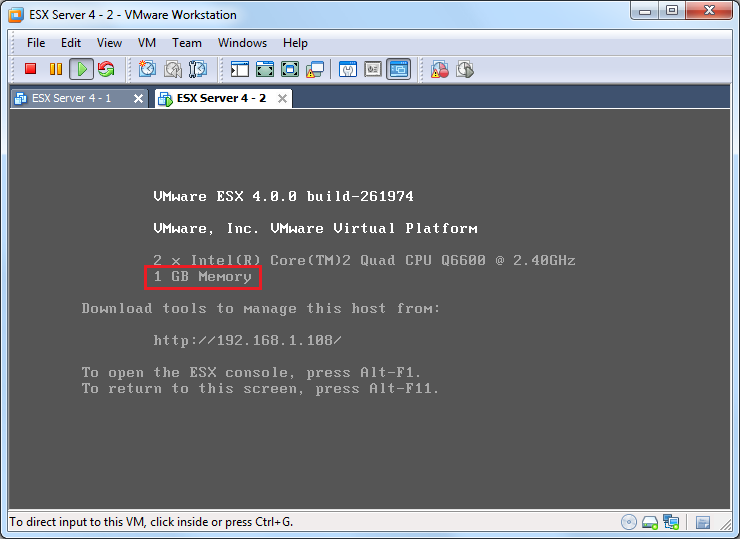Select the highlighted console view icon
The width and height of the screenshot is (740, 539).
point(399,69)
